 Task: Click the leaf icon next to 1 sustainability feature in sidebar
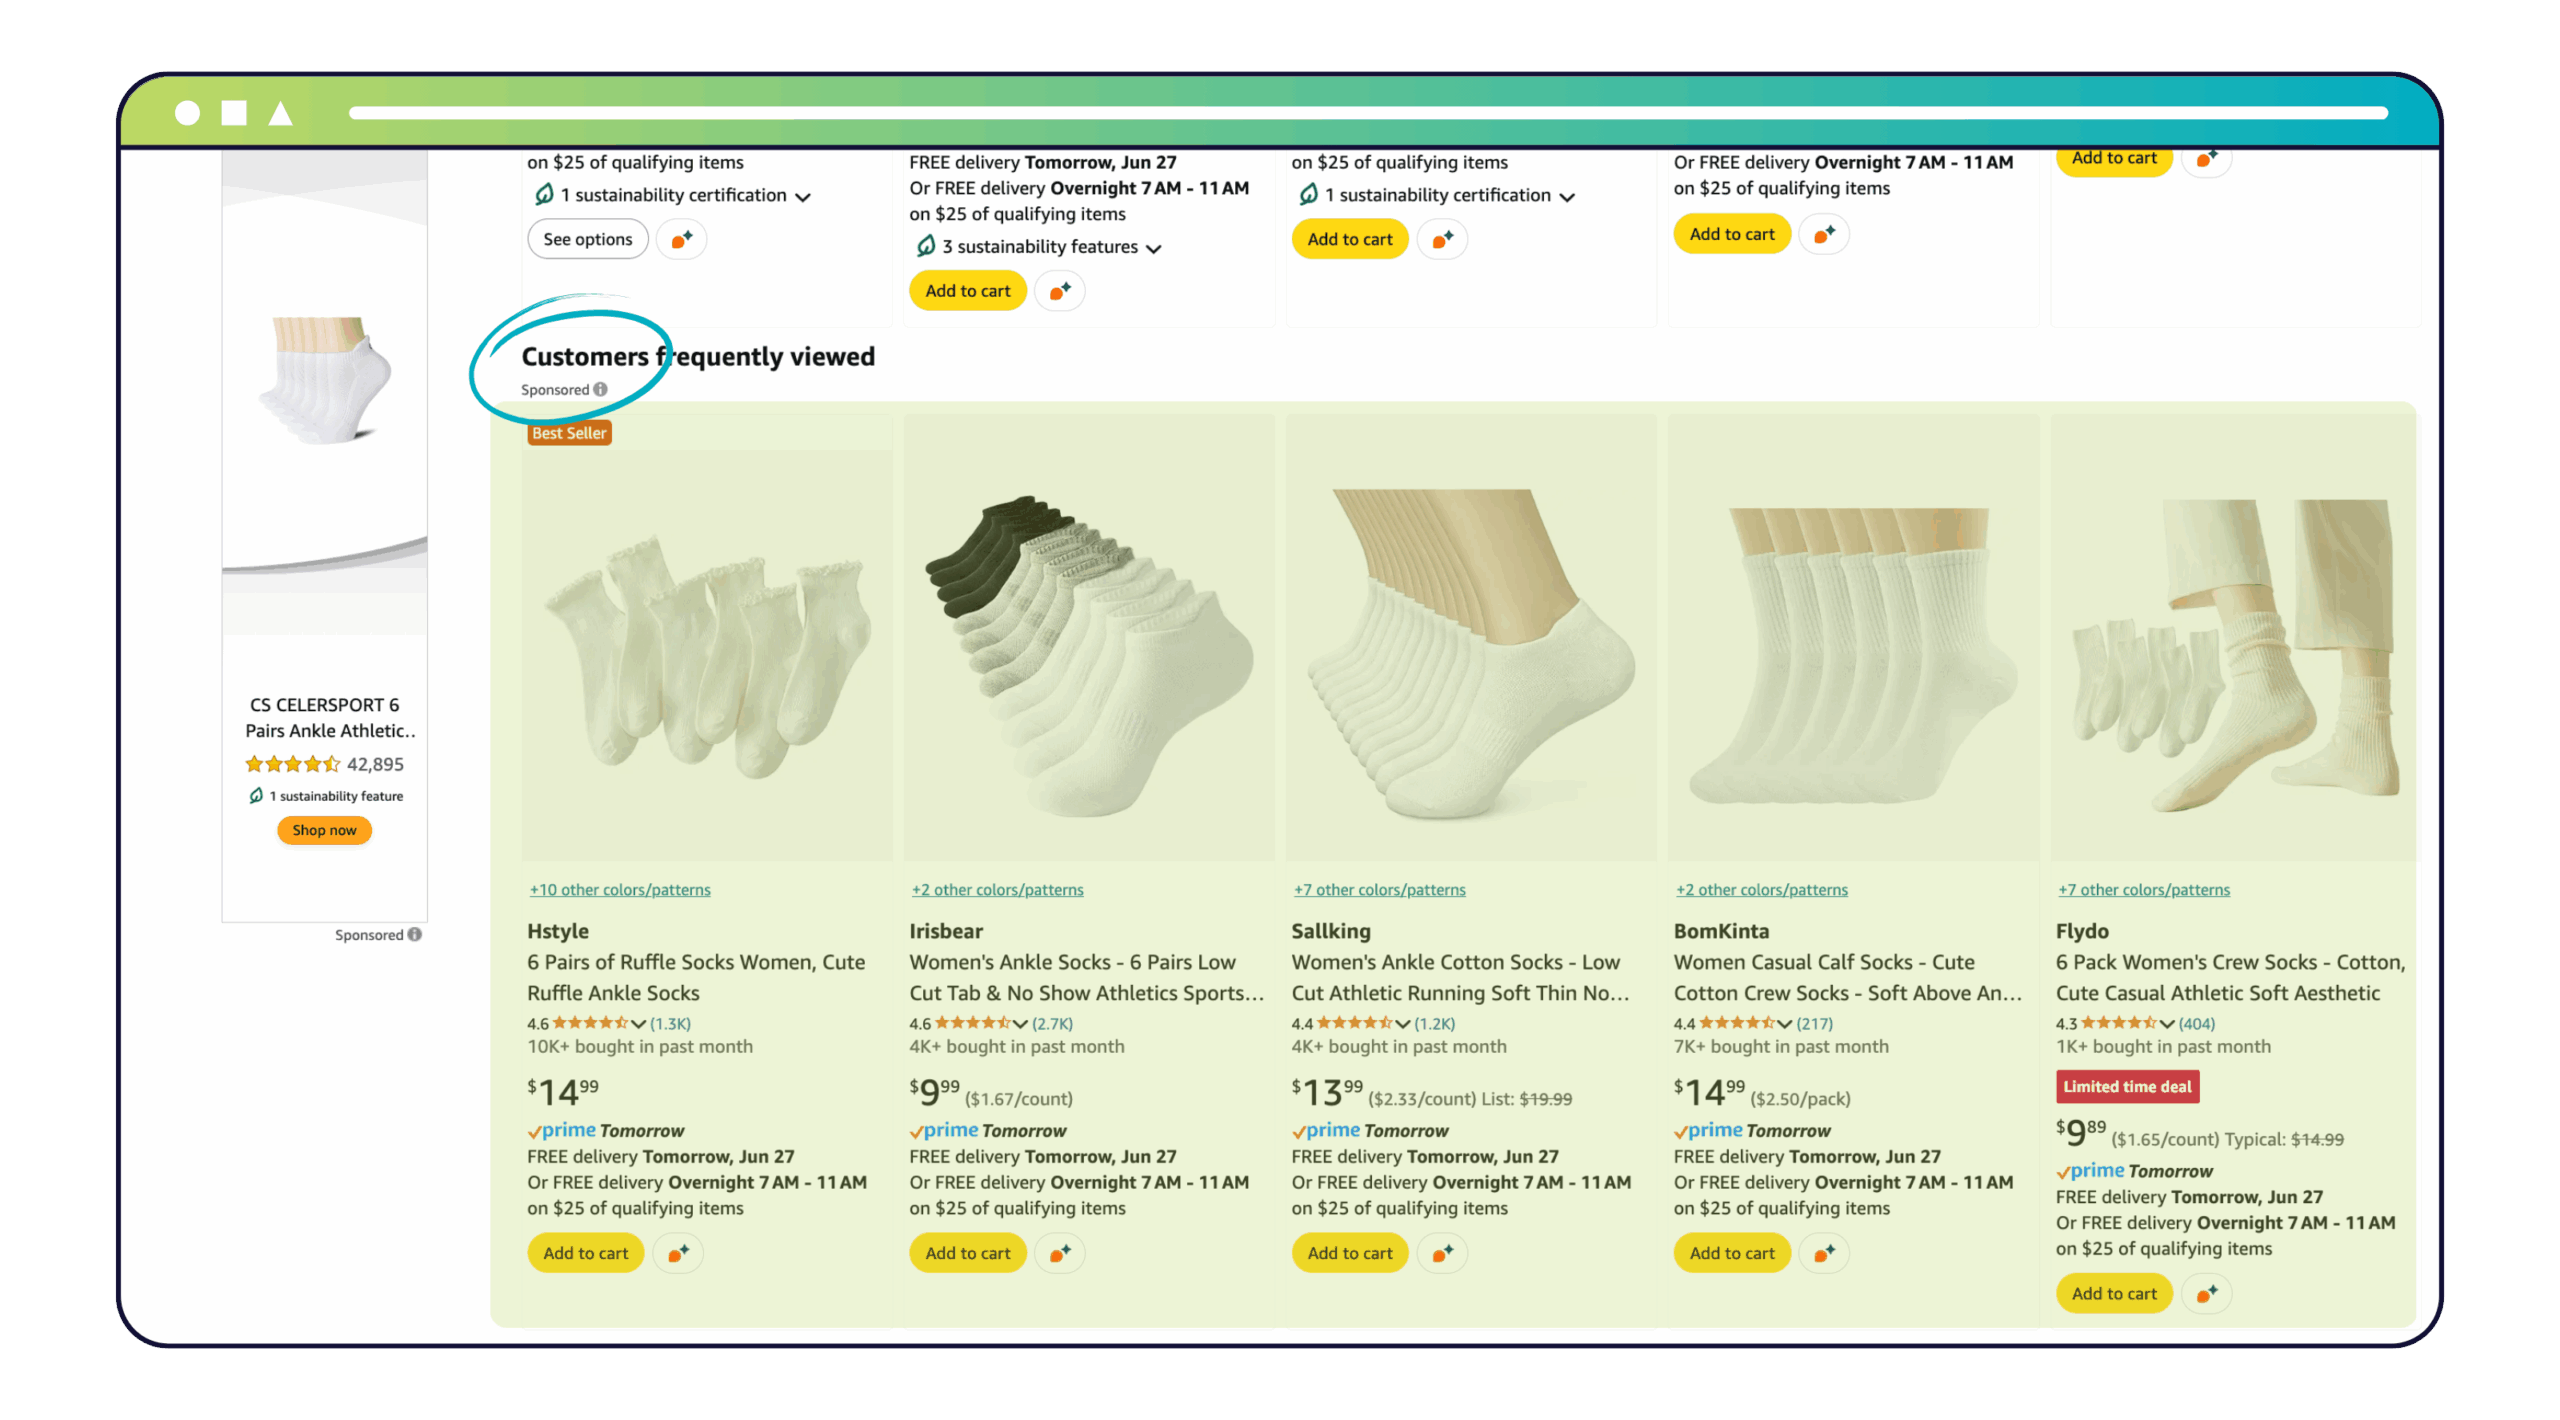(256, 796)
